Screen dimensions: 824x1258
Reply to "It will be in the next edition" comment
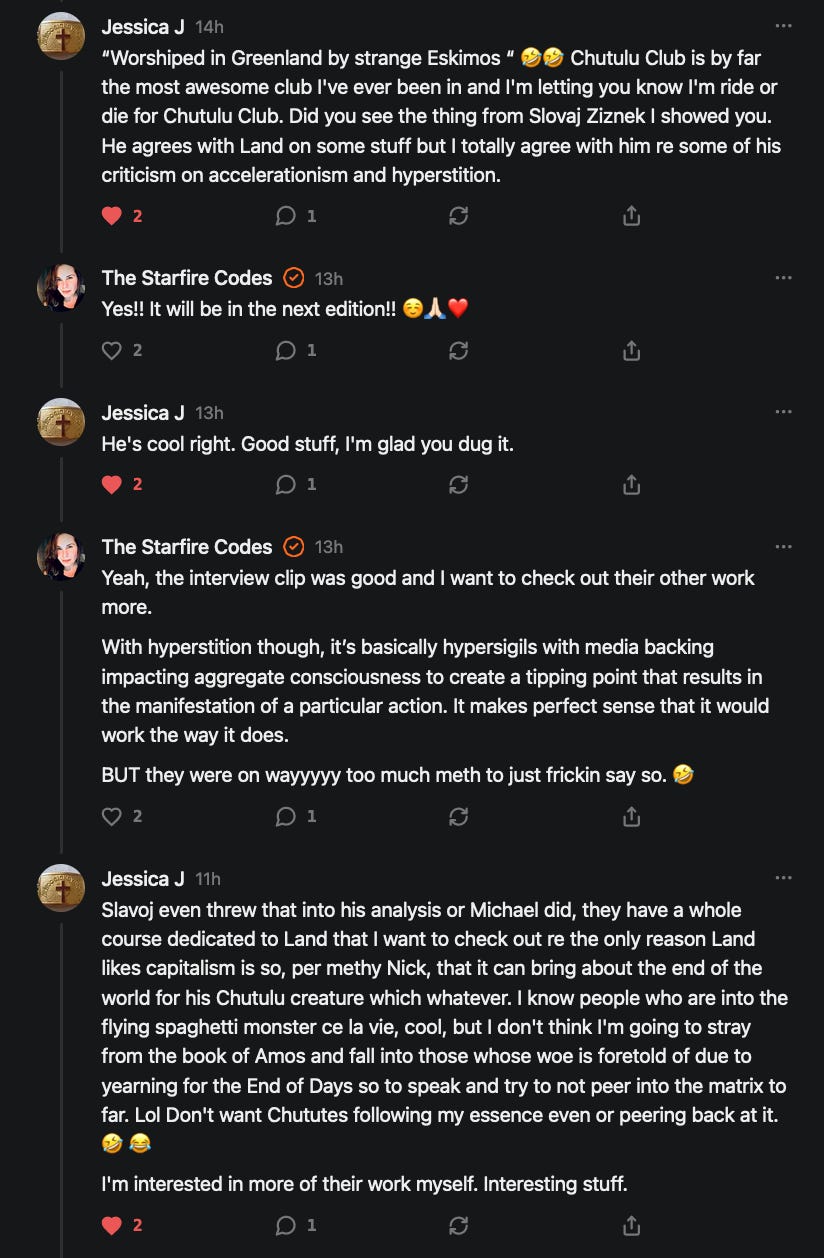click(286, 351)
